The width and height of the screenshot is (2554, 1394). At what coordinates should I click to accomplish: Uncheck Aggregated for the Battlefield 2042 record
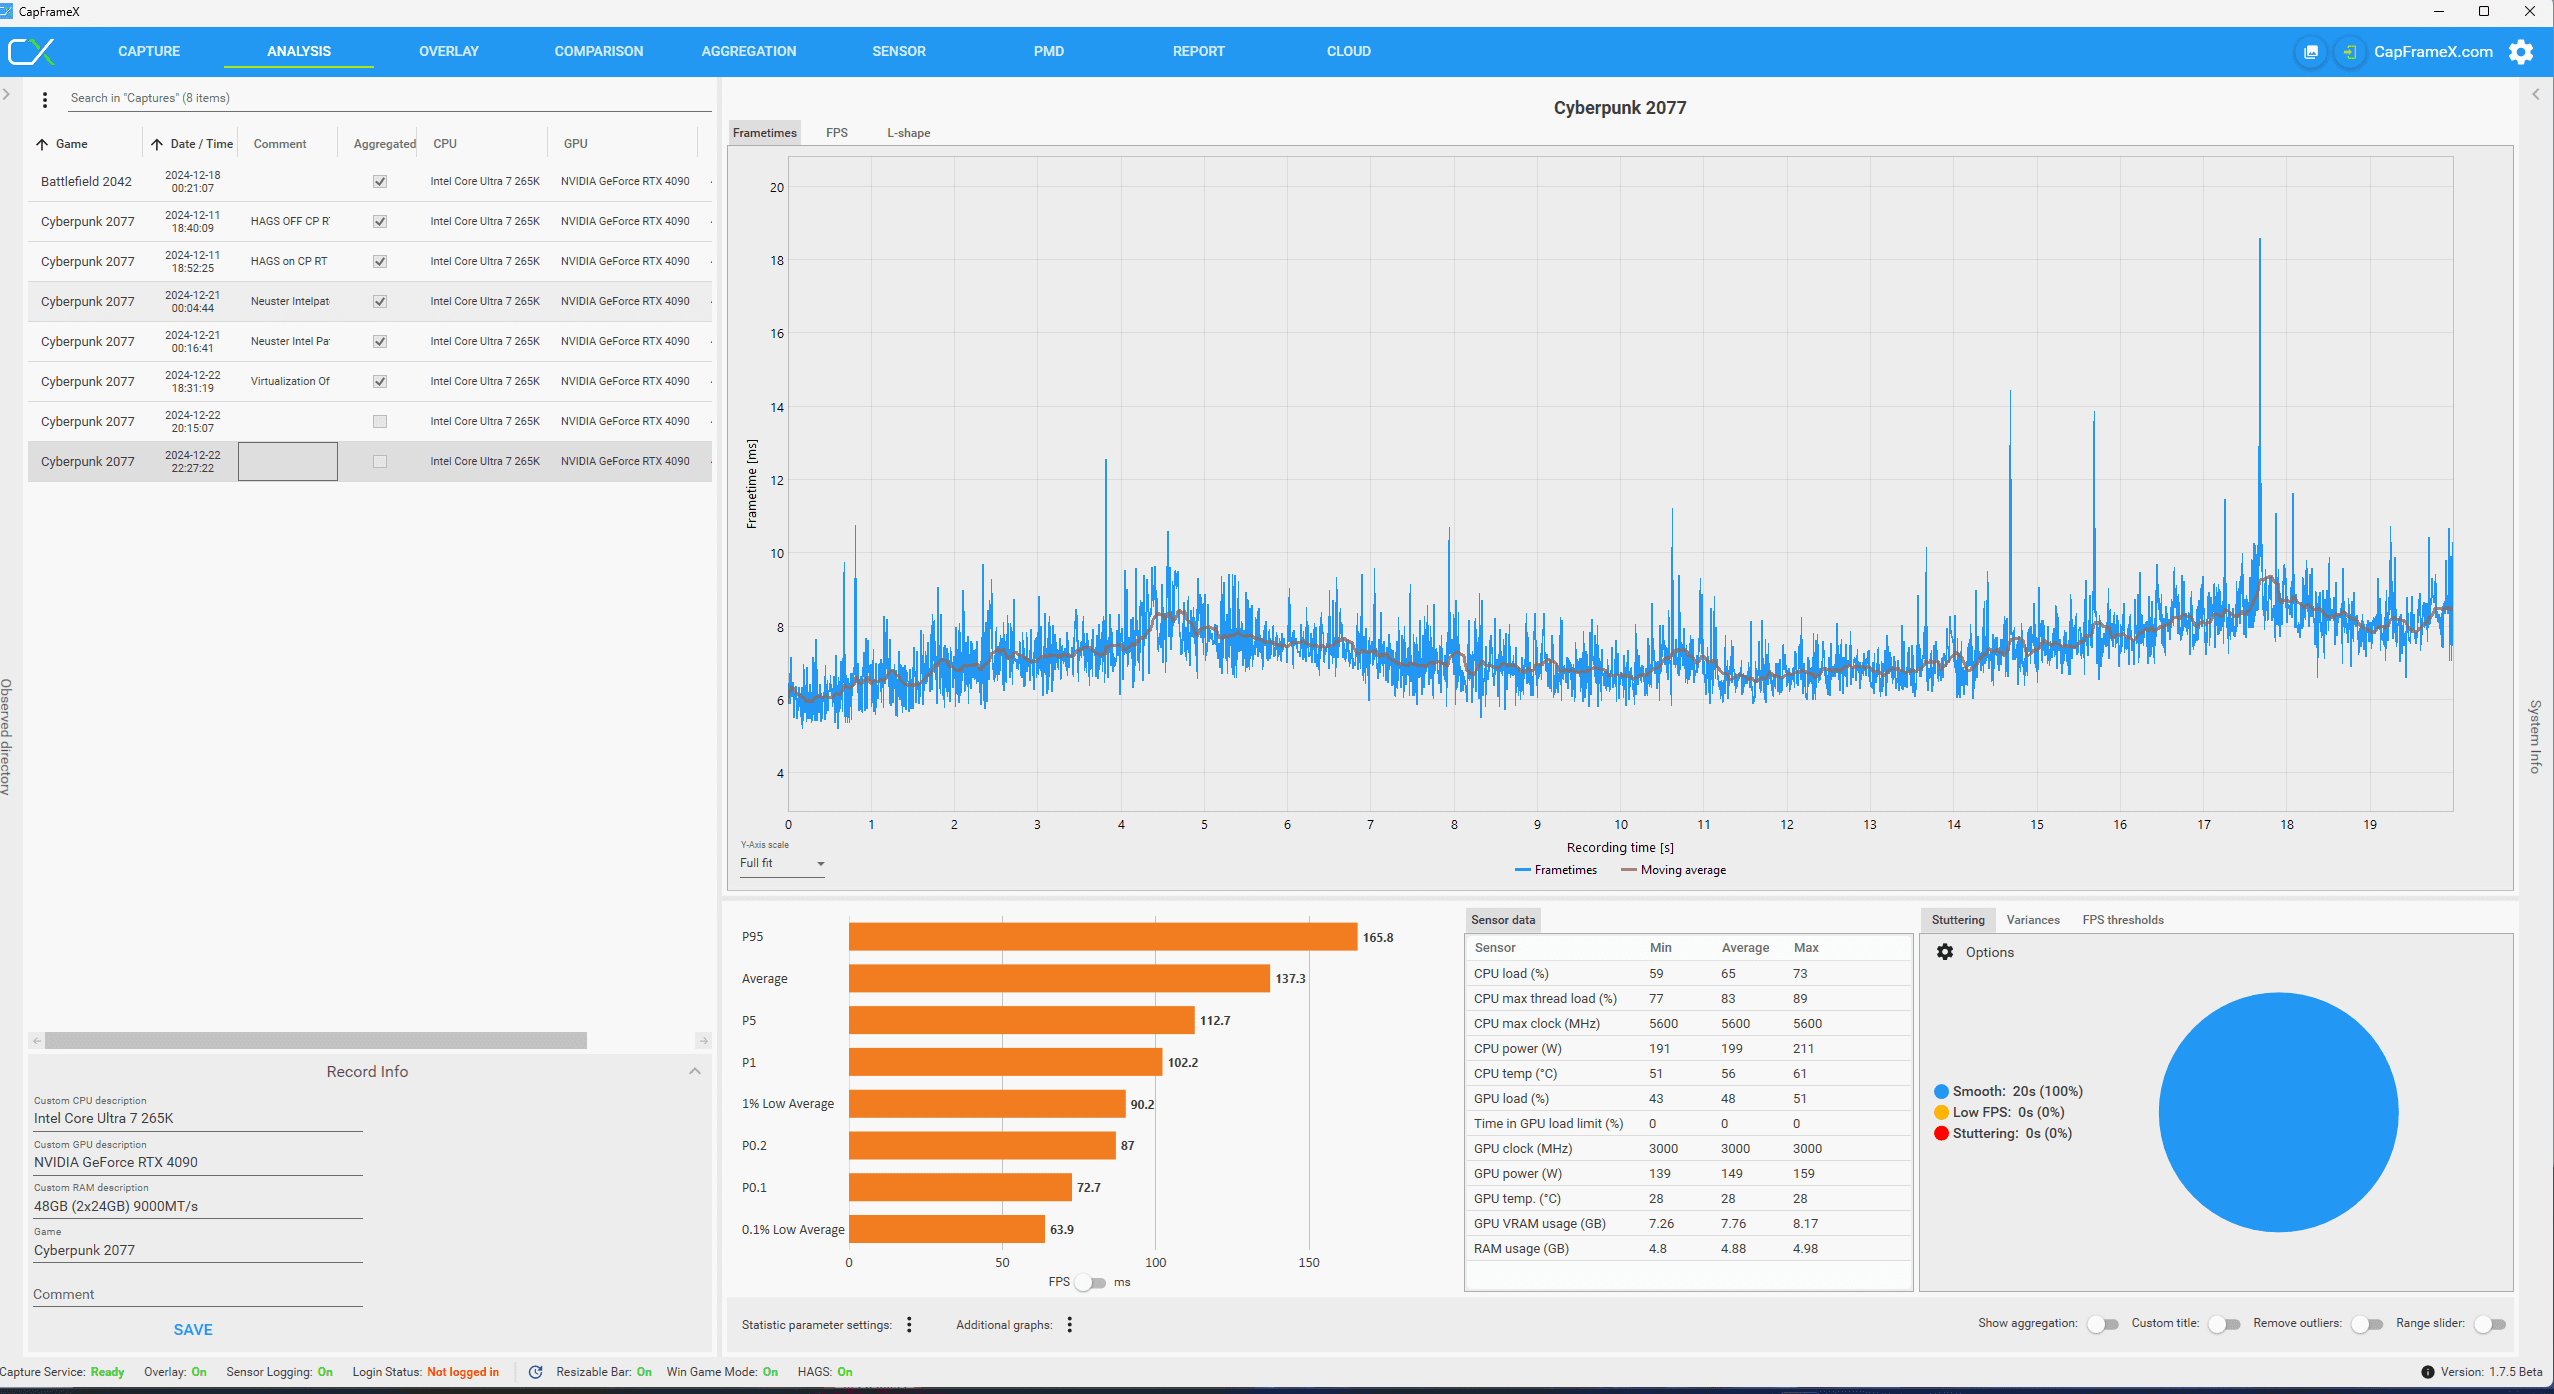pos(380,182)
